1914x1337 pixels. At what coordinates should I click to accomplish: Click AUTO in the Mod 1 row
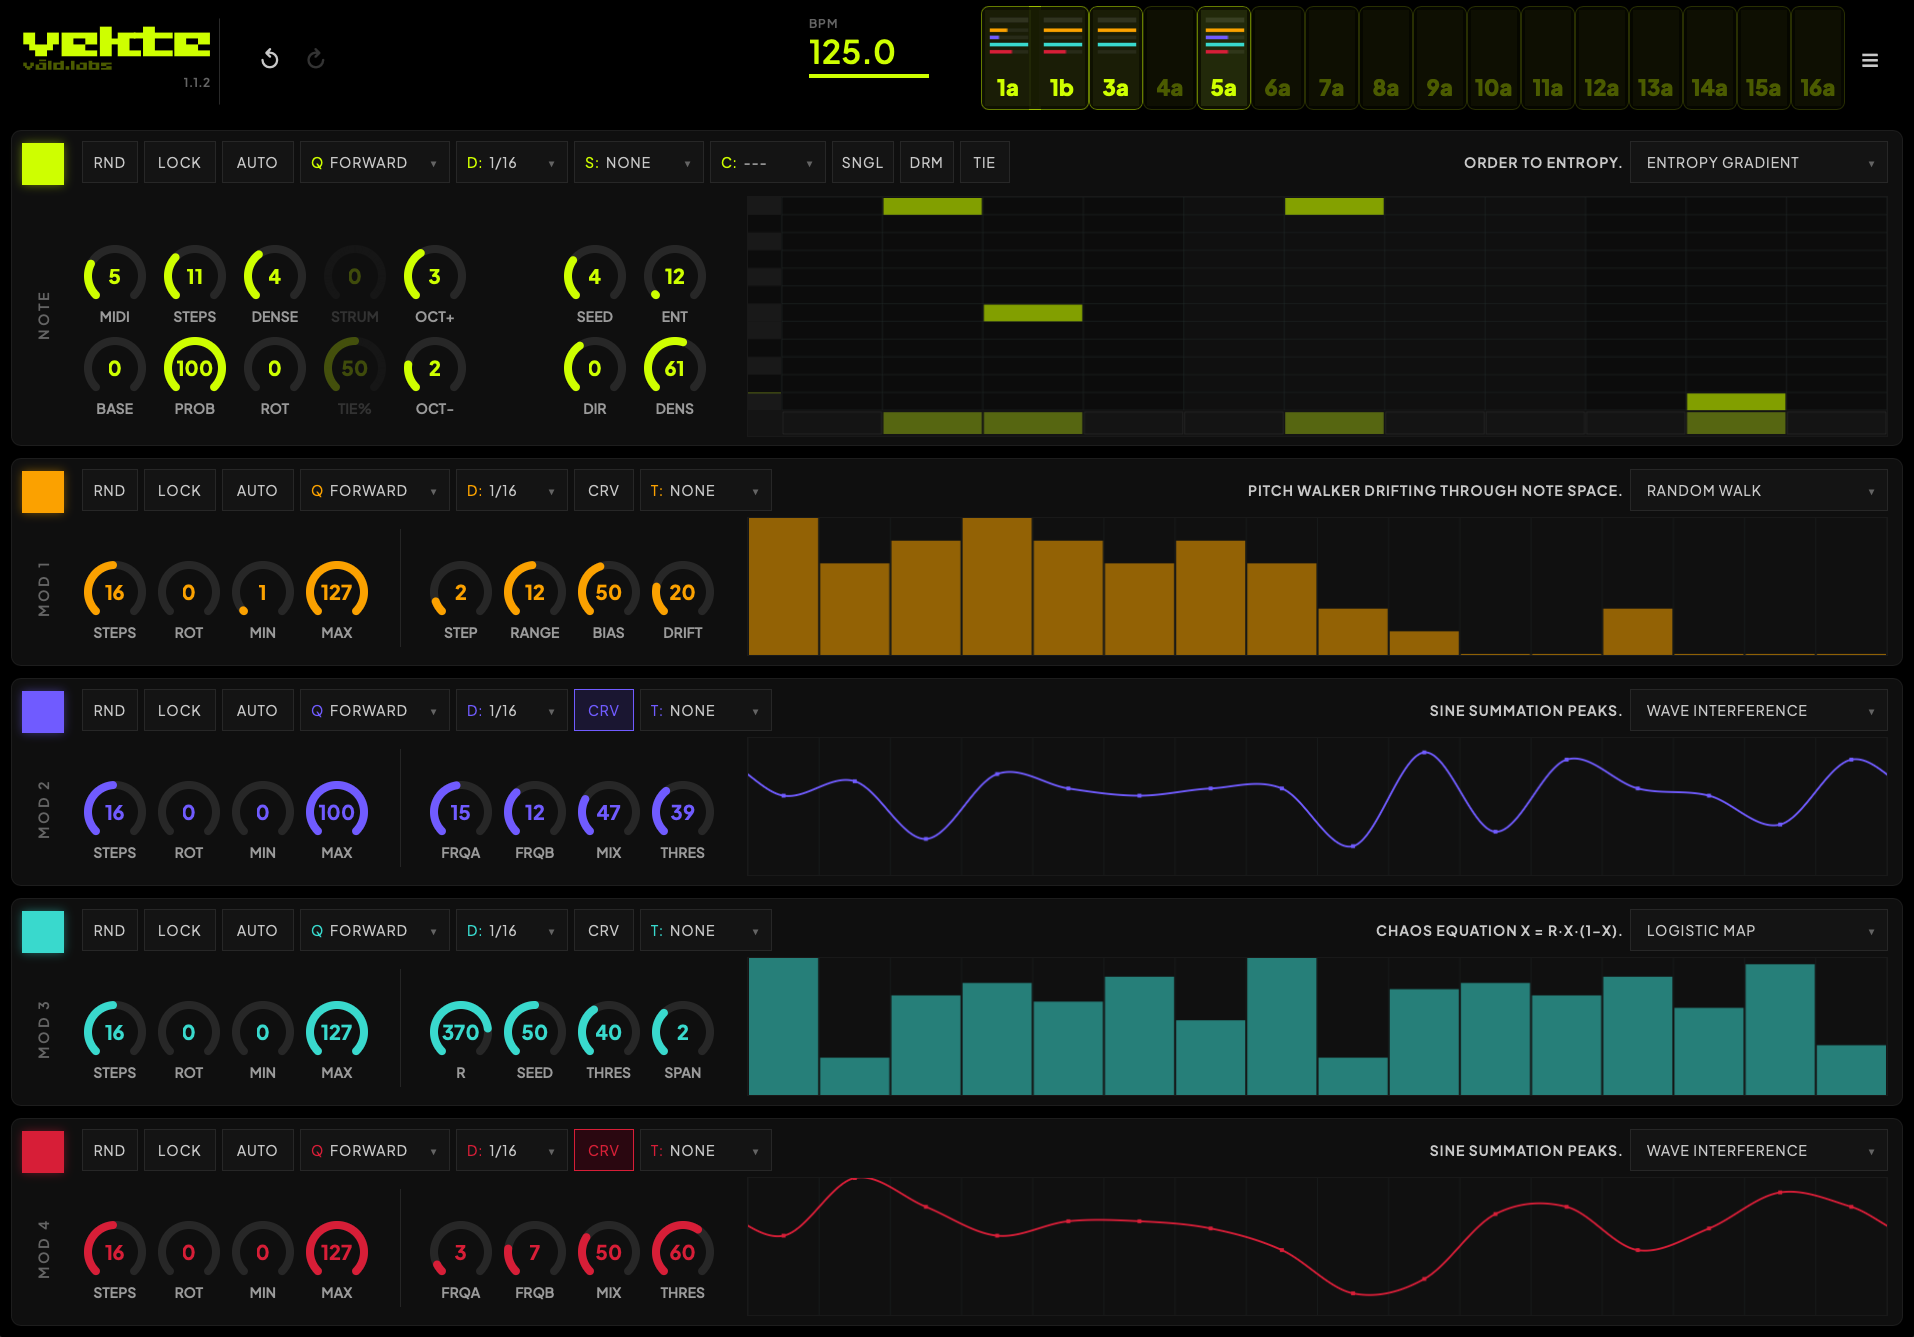point(257,491)
